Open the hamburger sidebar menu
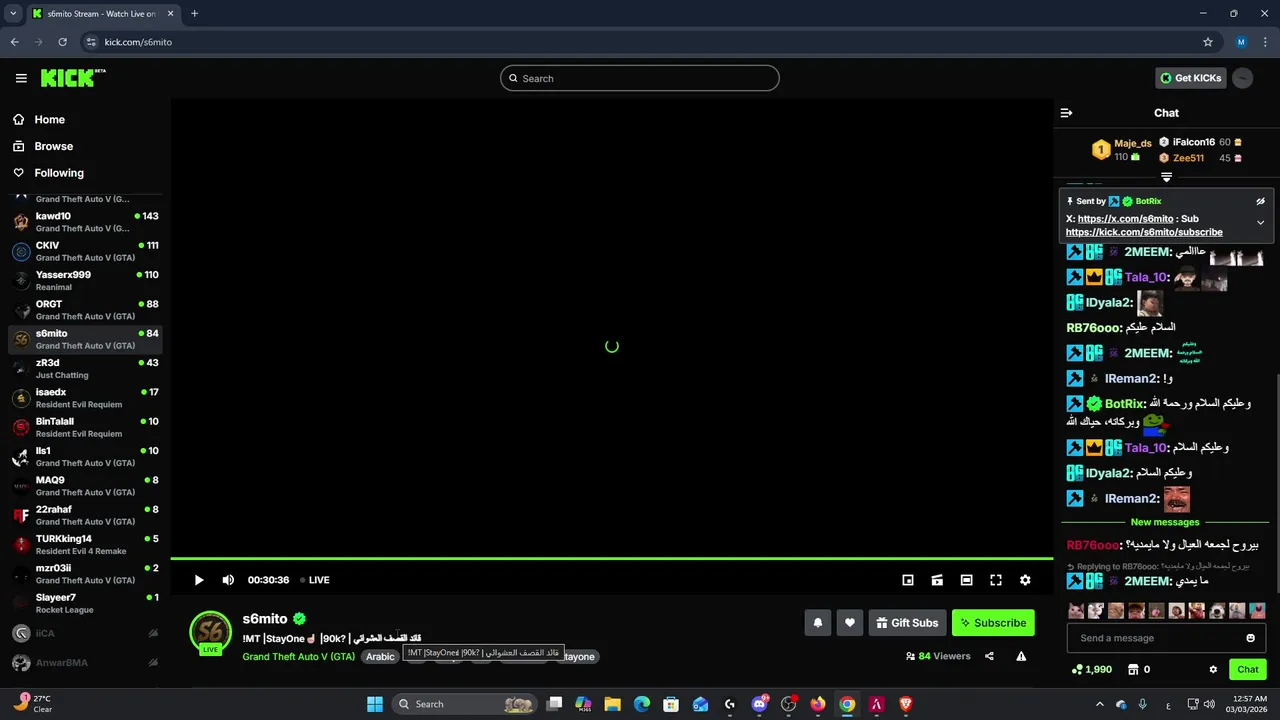 tap(21, 78)
